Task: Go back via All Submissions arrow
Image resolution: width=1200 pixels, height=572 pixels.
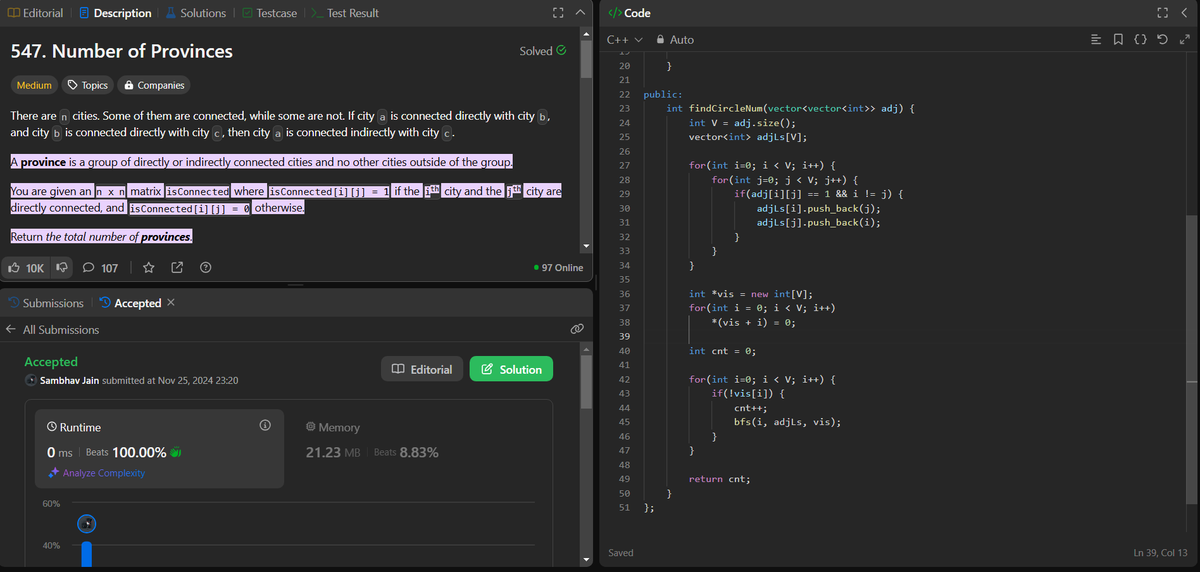Action: (x=11, y=330)
